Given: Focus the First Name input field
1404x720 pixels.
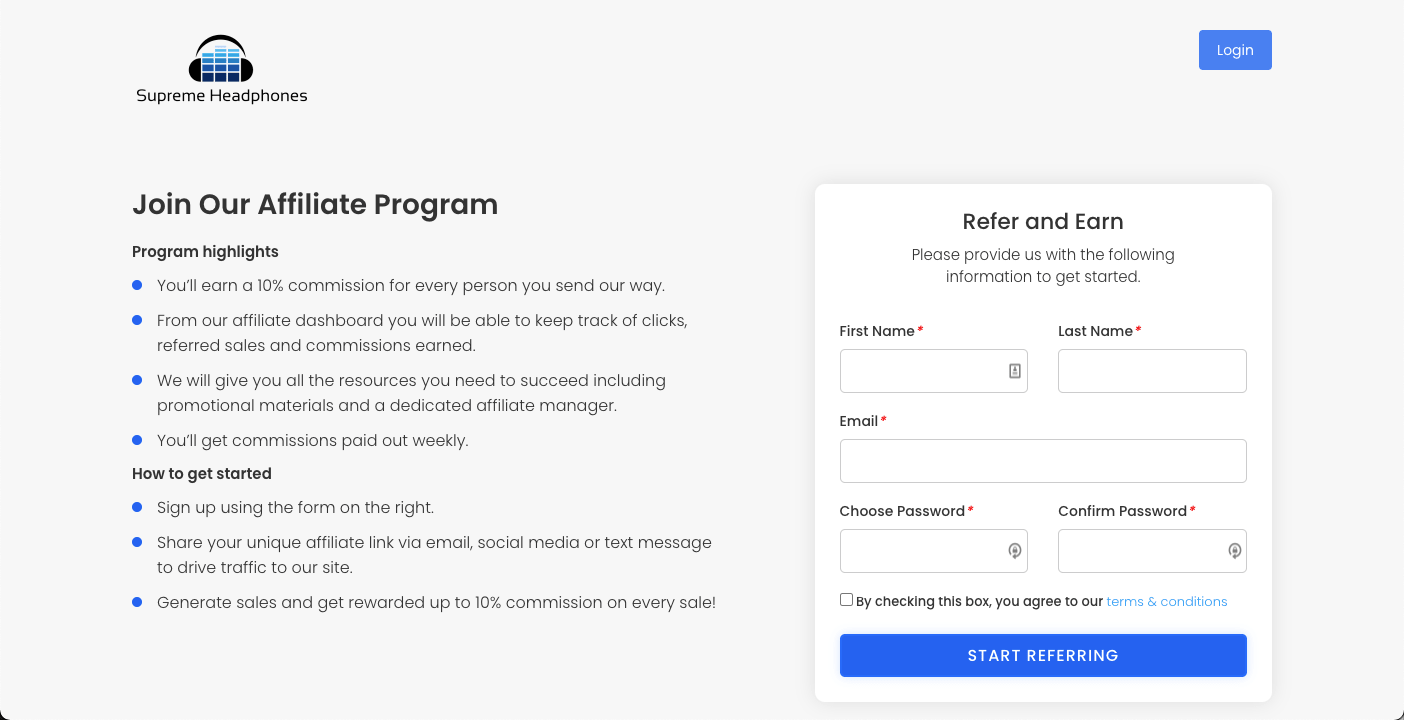Looking at the screenshot, I should [922, 371].
